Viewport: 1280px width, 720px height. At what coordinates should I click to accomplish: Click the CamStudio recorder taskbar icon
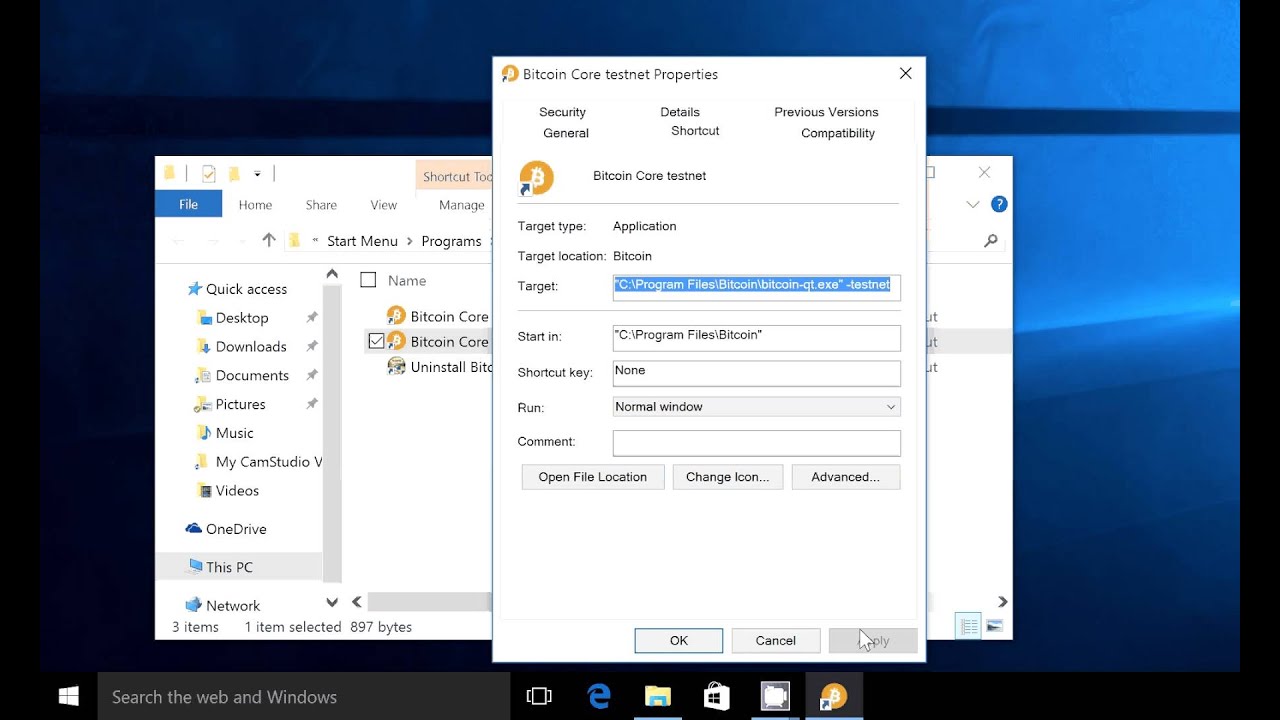tap(775, 696)
